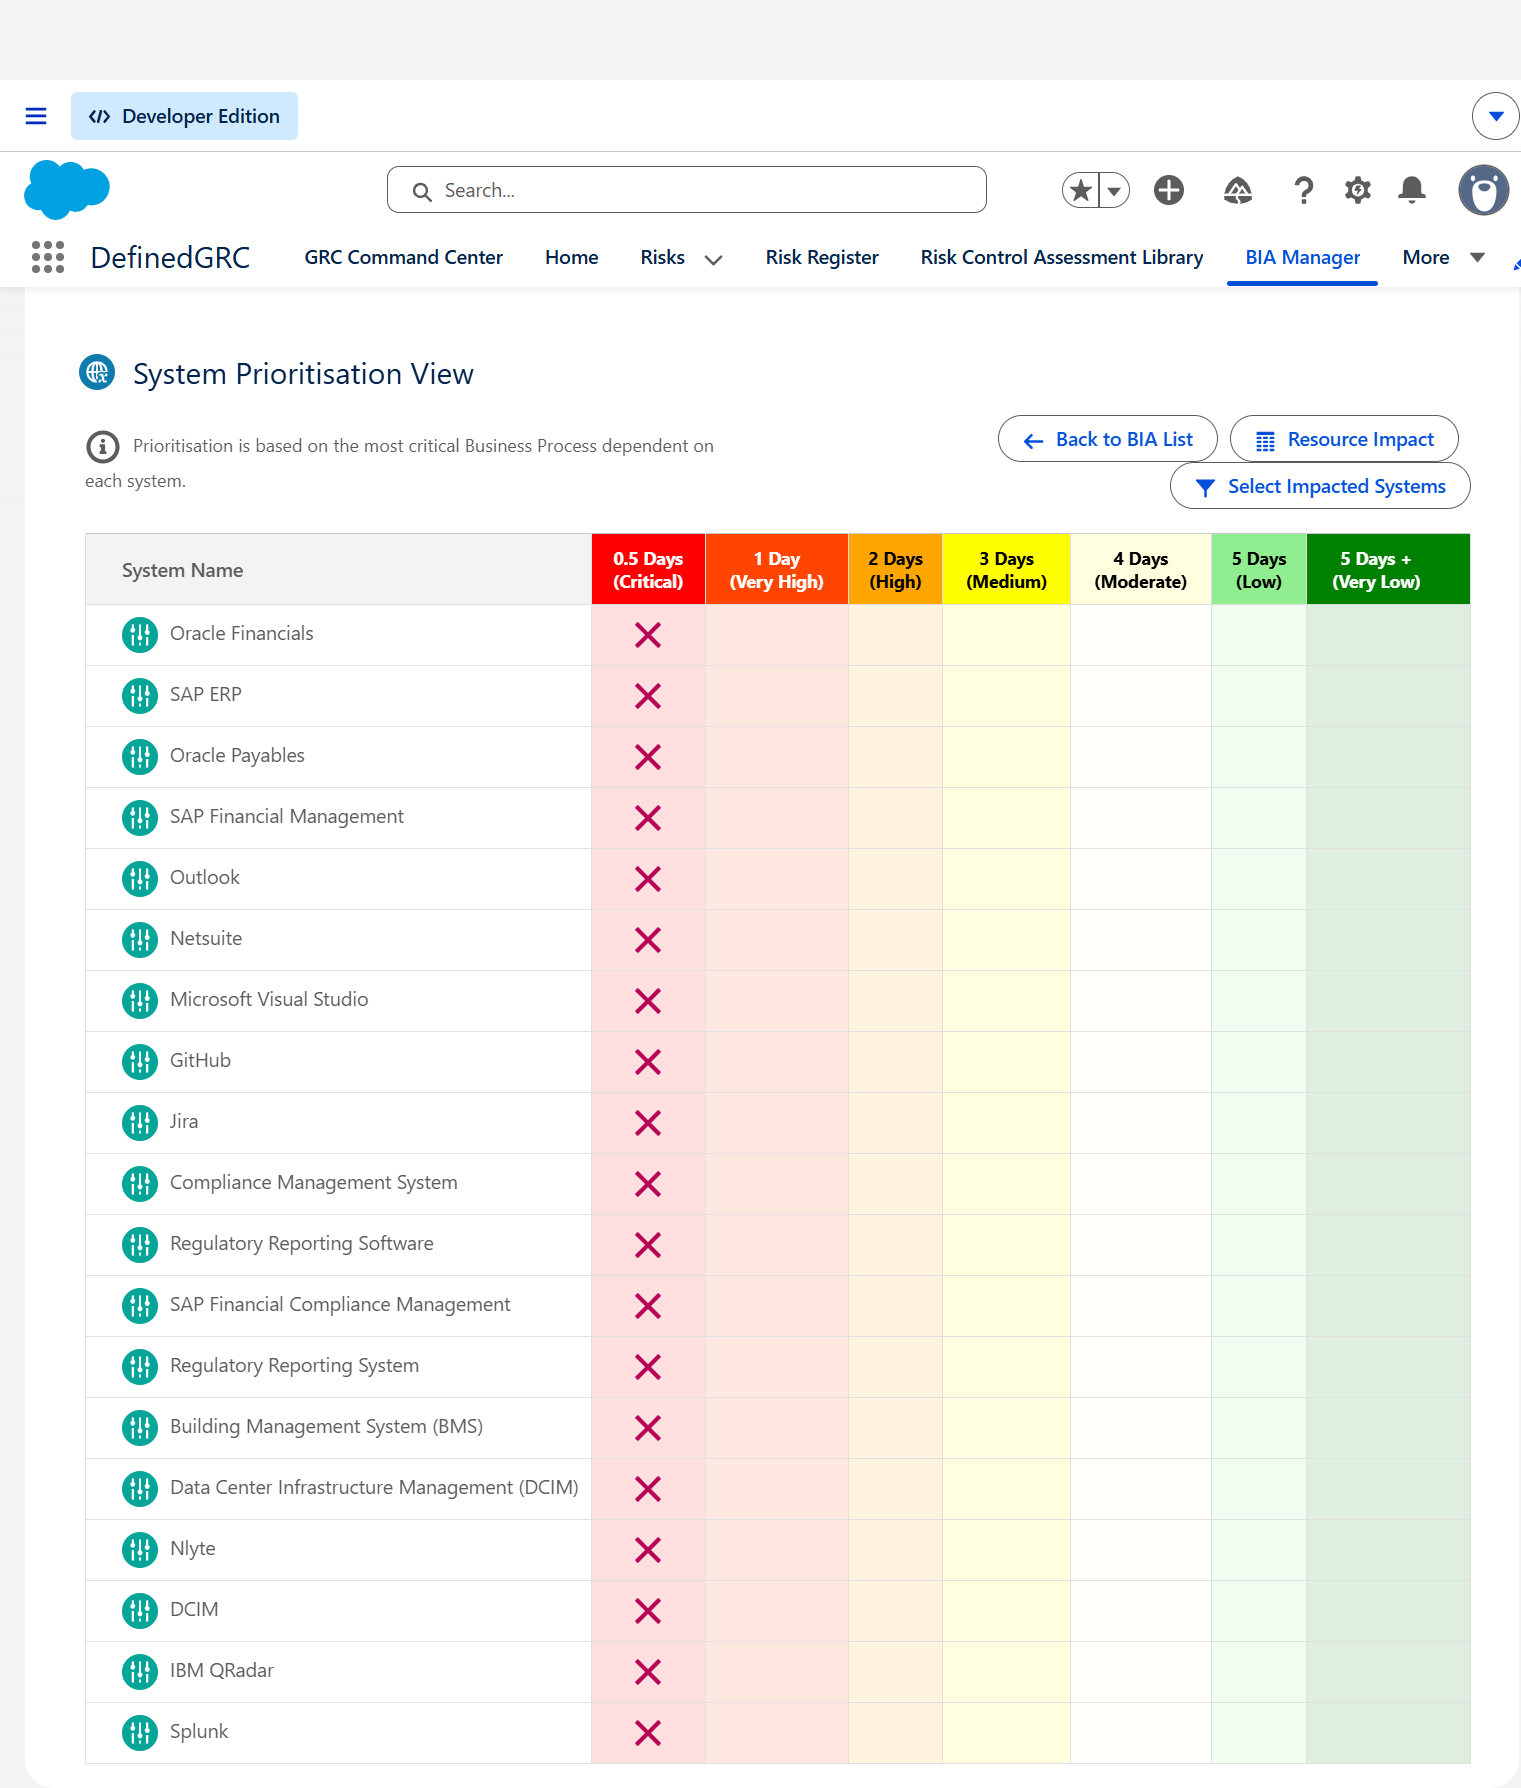Click the Oracle Financials system icon
1521x1788 pixels.
140,634
